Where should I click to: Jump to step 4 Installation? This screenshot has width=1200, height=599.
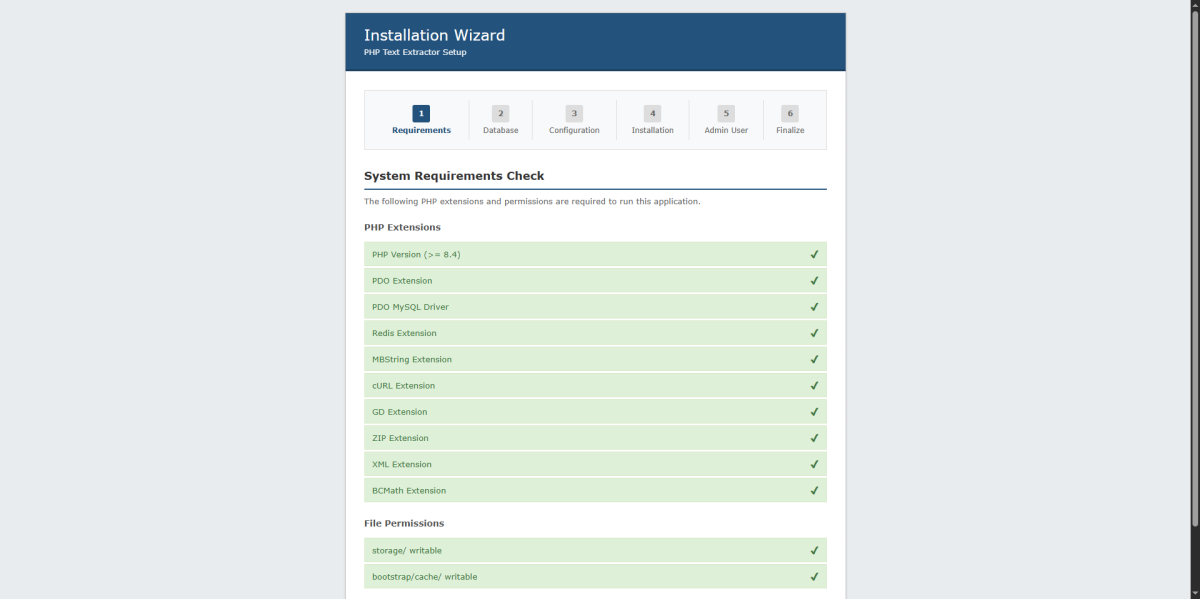click(652, 120)
